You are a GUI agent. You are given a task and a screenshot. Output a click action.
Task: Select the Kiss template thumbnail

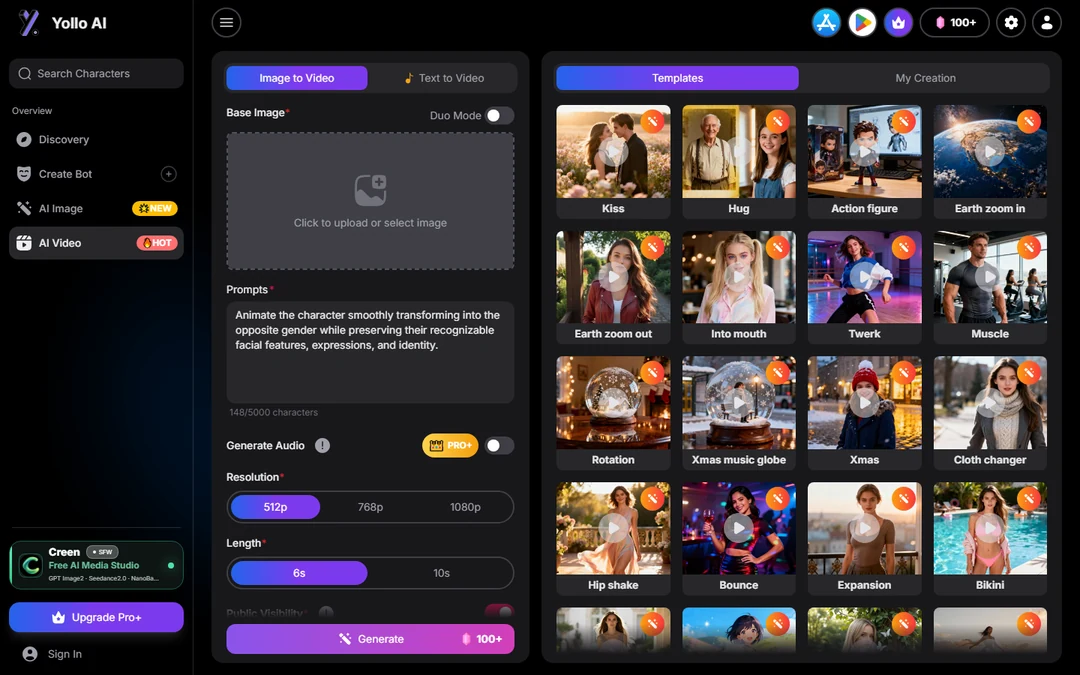point(613,152)
